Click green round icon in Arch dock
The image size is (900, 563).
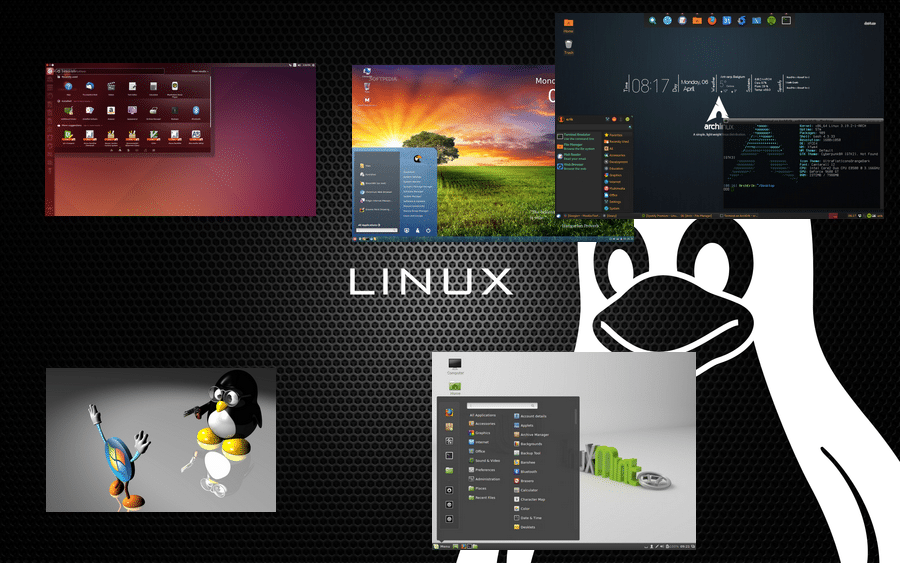click(771, 21)
